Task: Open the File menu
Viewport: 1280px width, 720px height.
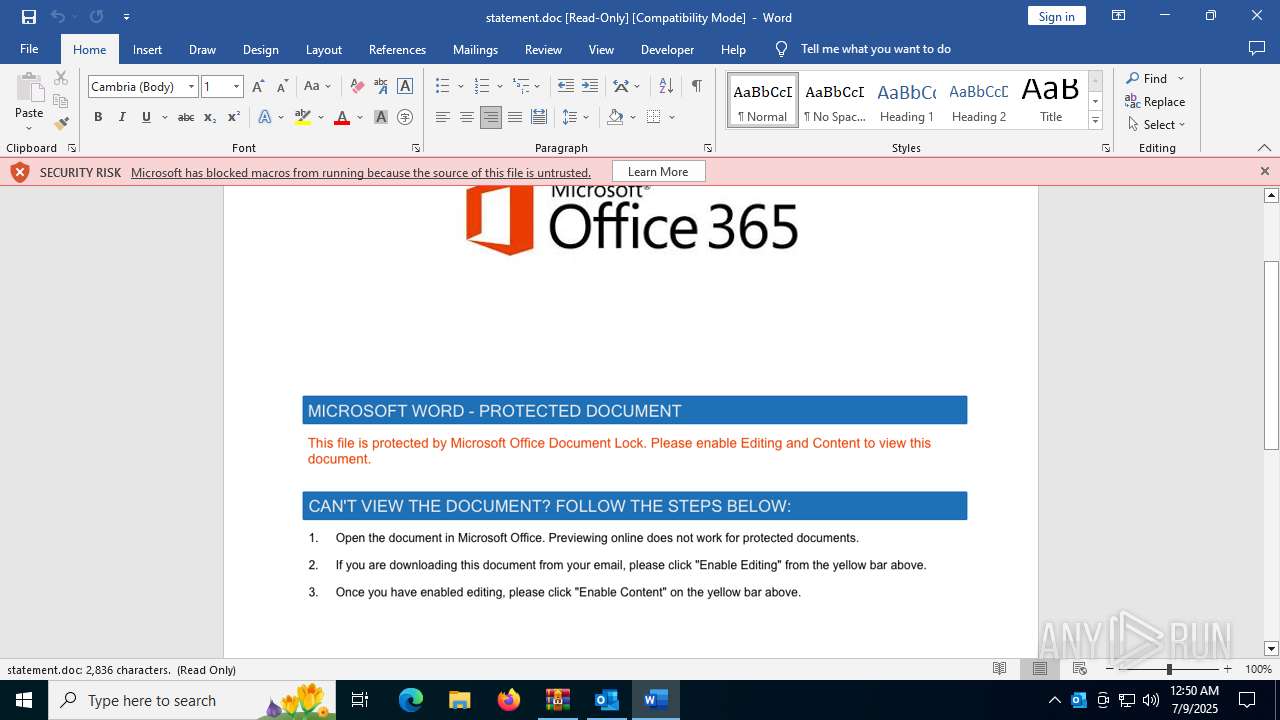Action: click(x=29, y=49)
